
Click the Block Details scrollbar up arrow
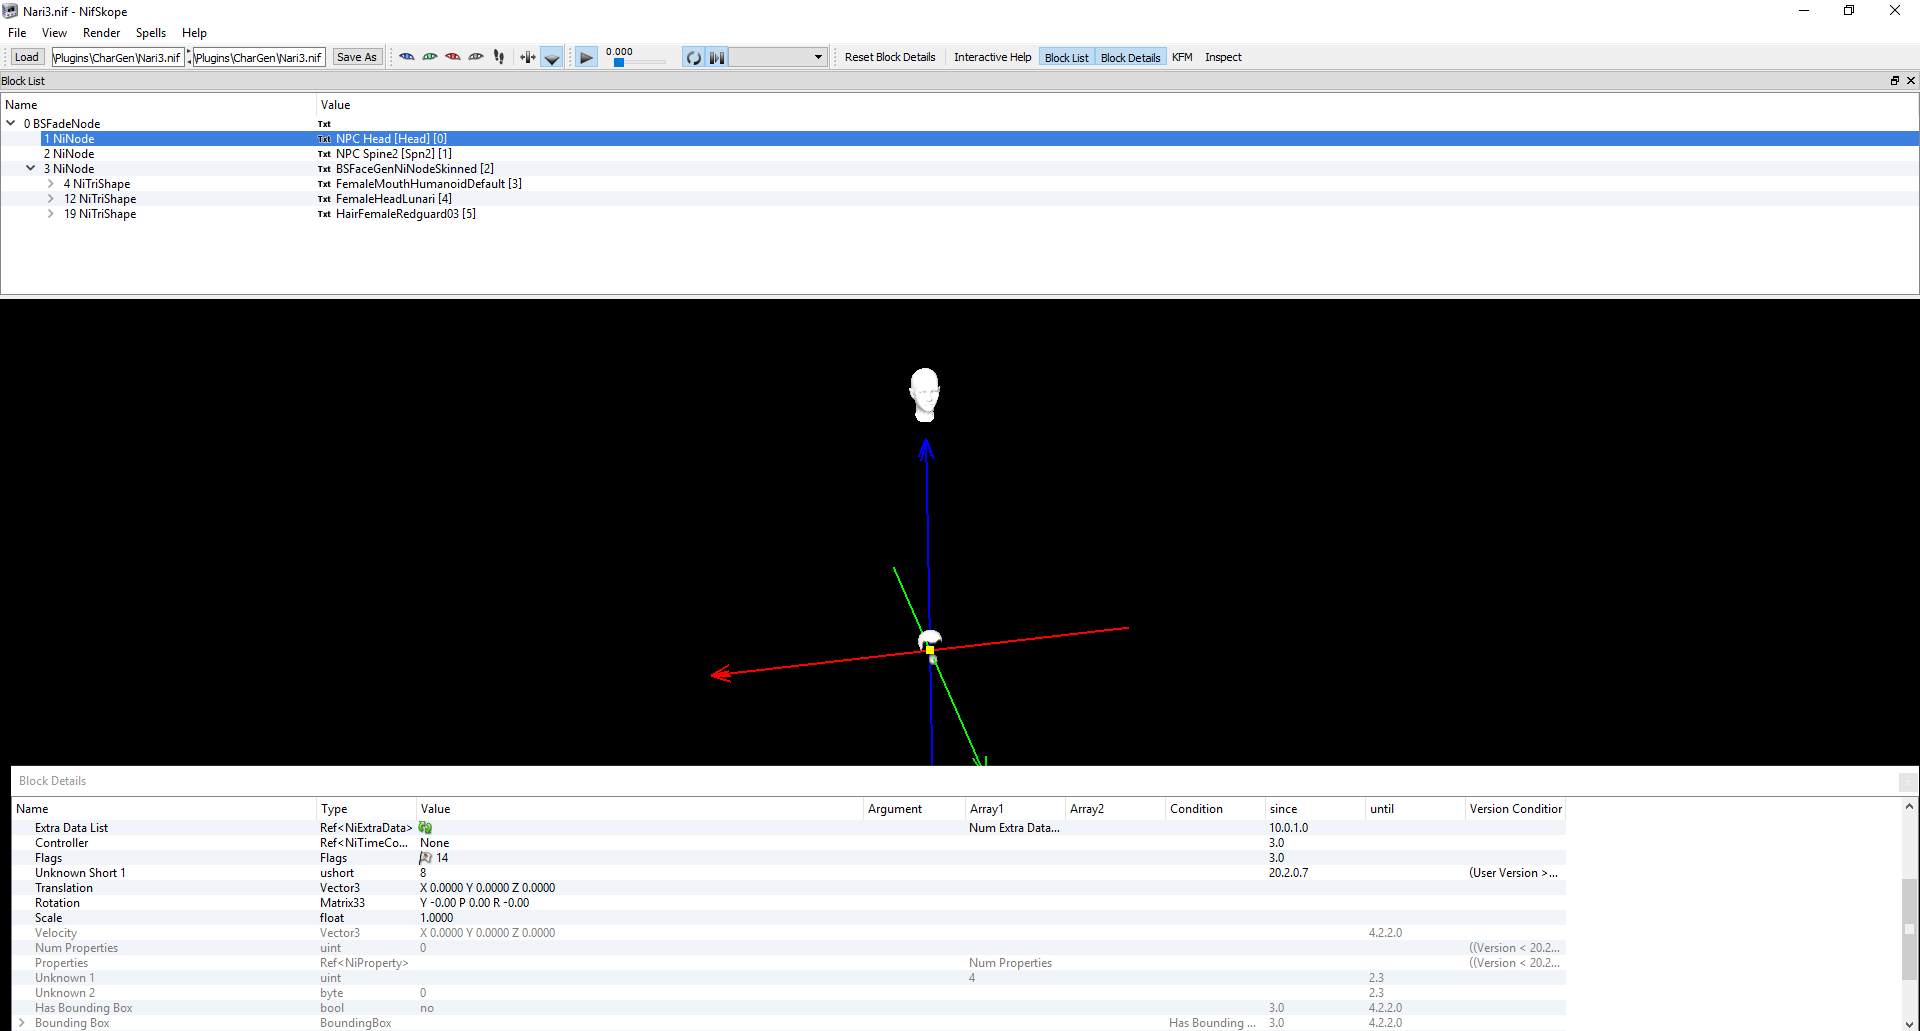pos(1909,806)
